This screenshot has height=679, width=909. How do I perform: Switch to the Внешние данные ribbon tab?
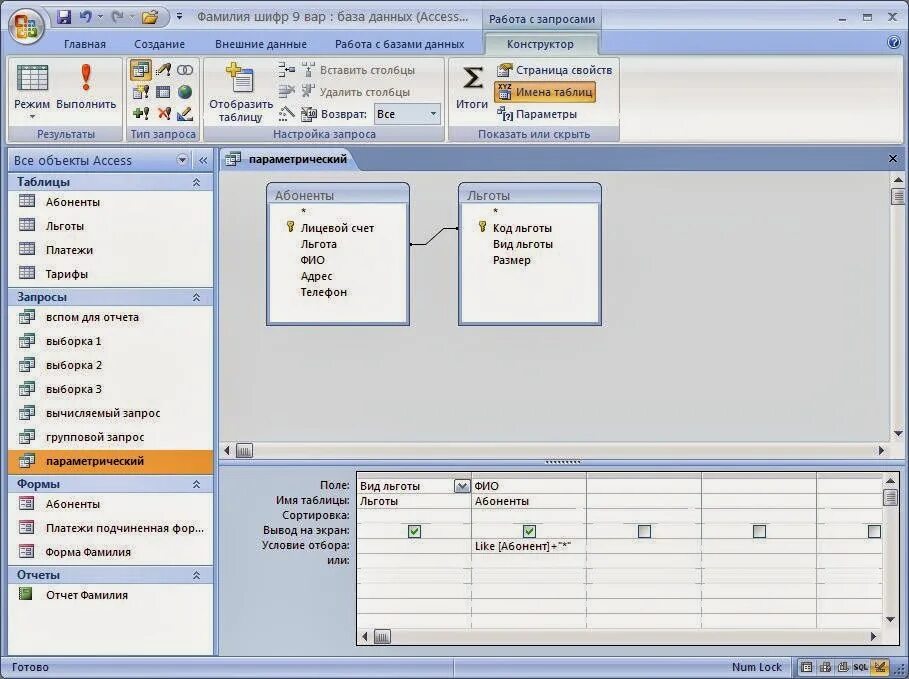[261, 44]
